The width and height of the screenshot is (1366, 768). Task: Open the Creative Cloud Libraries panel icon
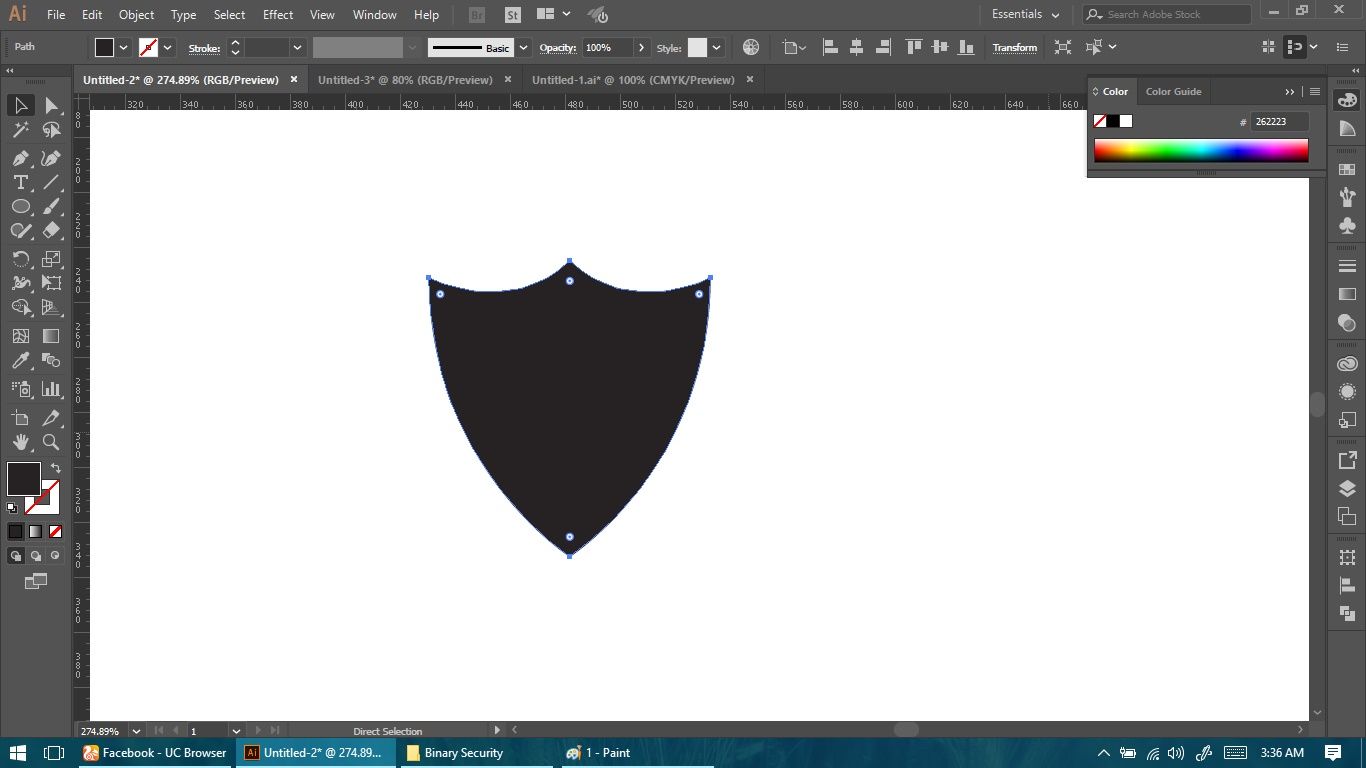tap(1347, 364)
